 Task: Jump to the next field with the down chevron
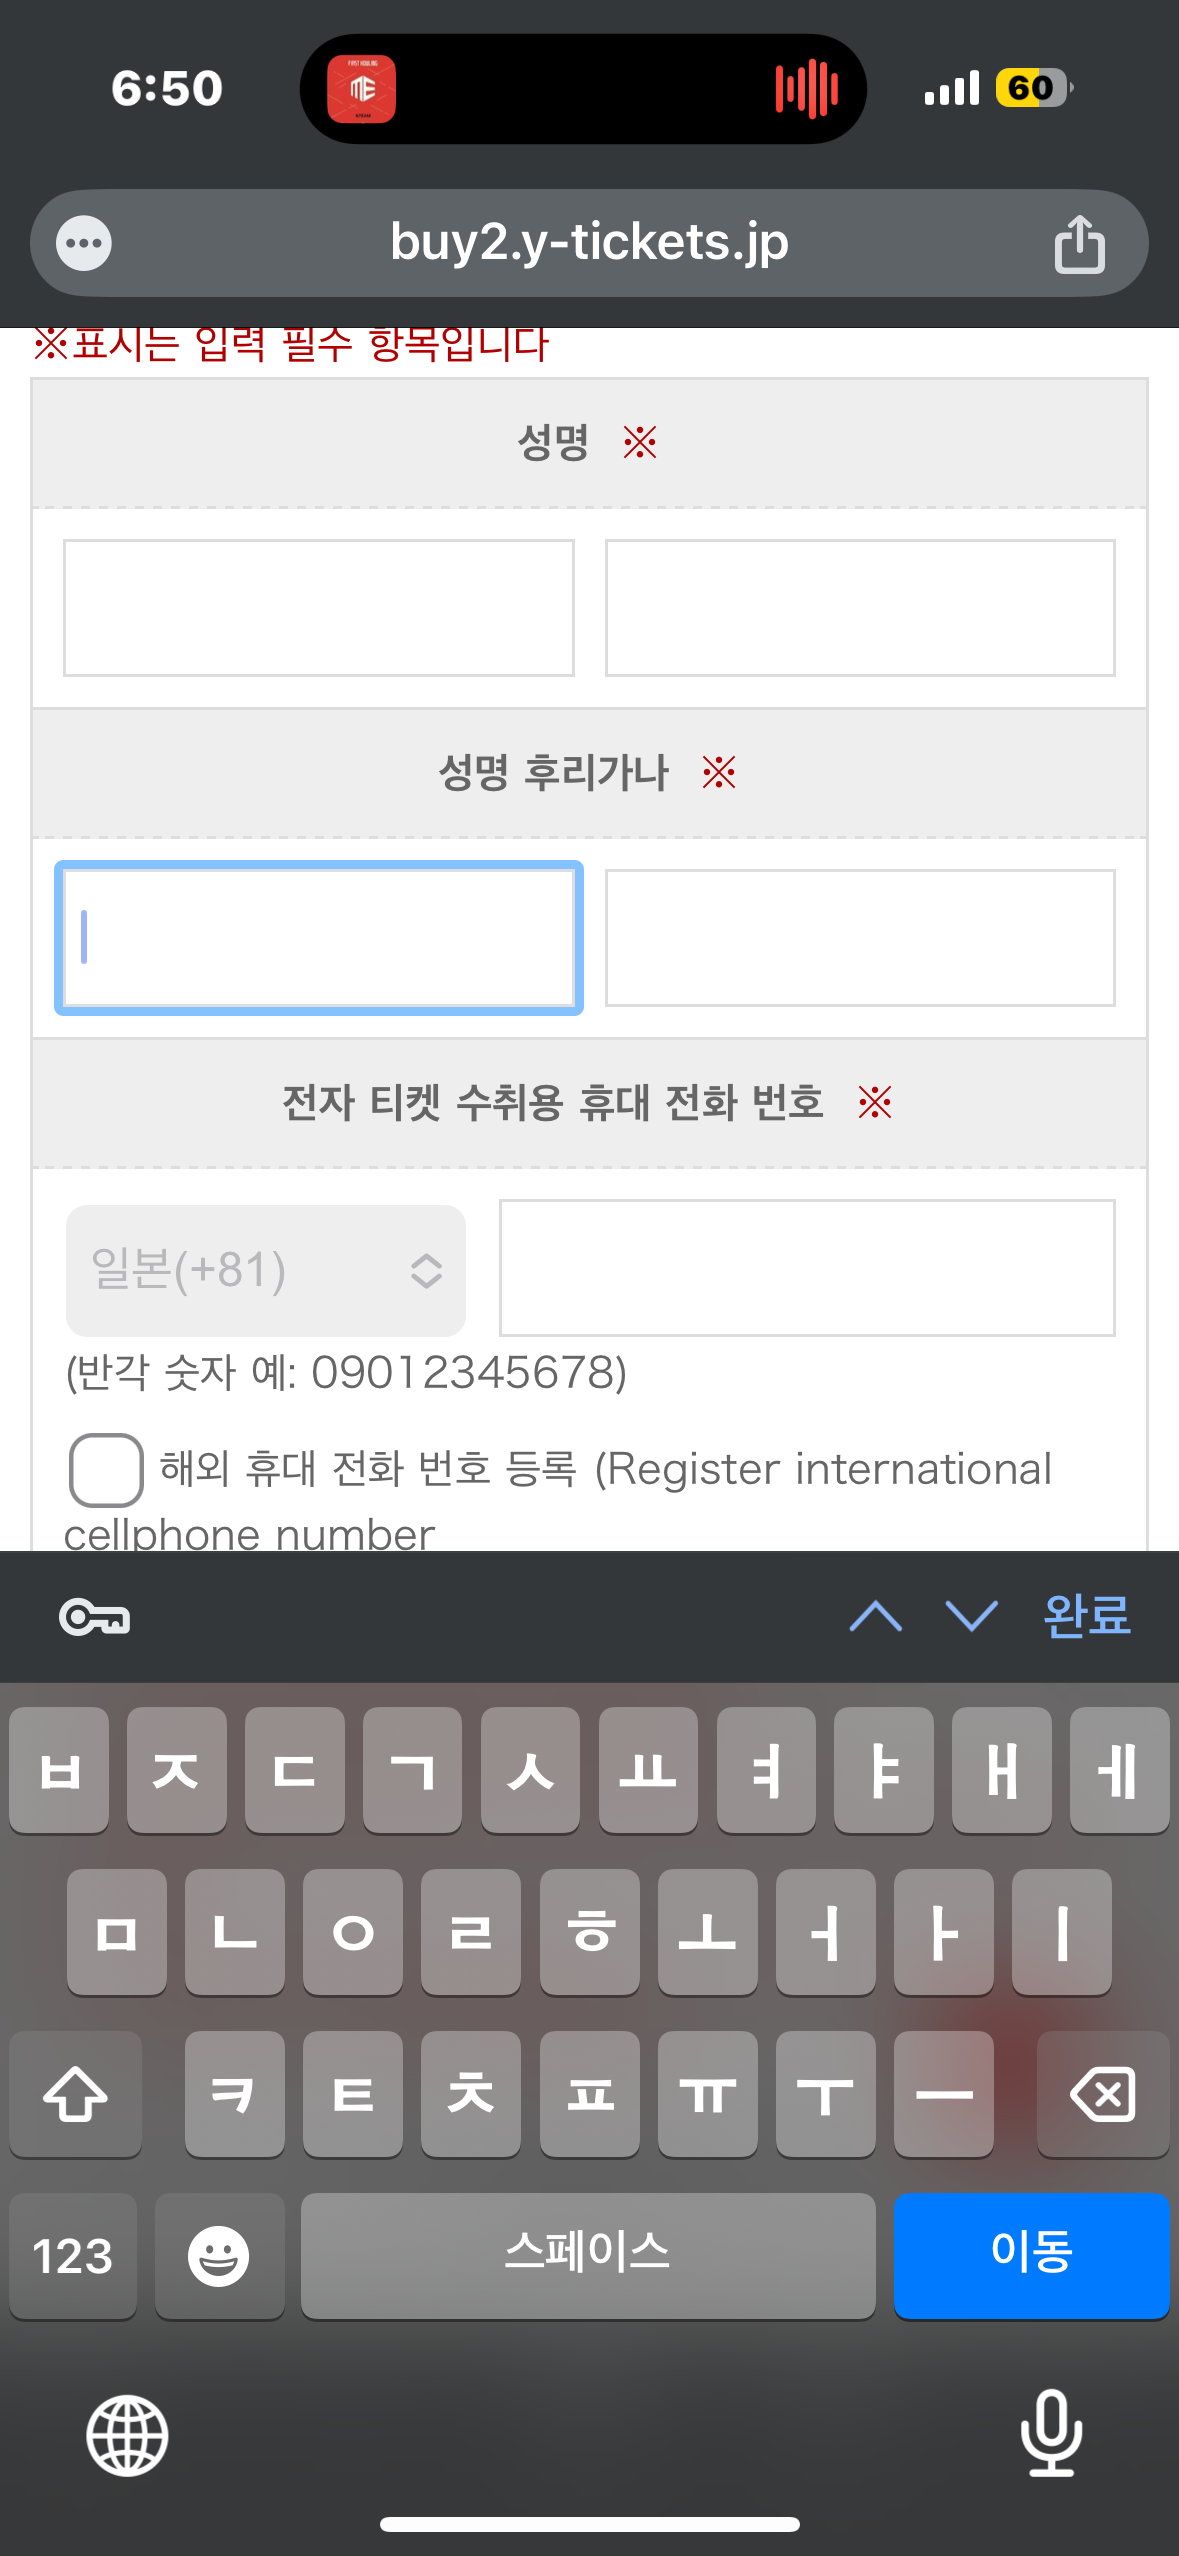point(971,1616)
